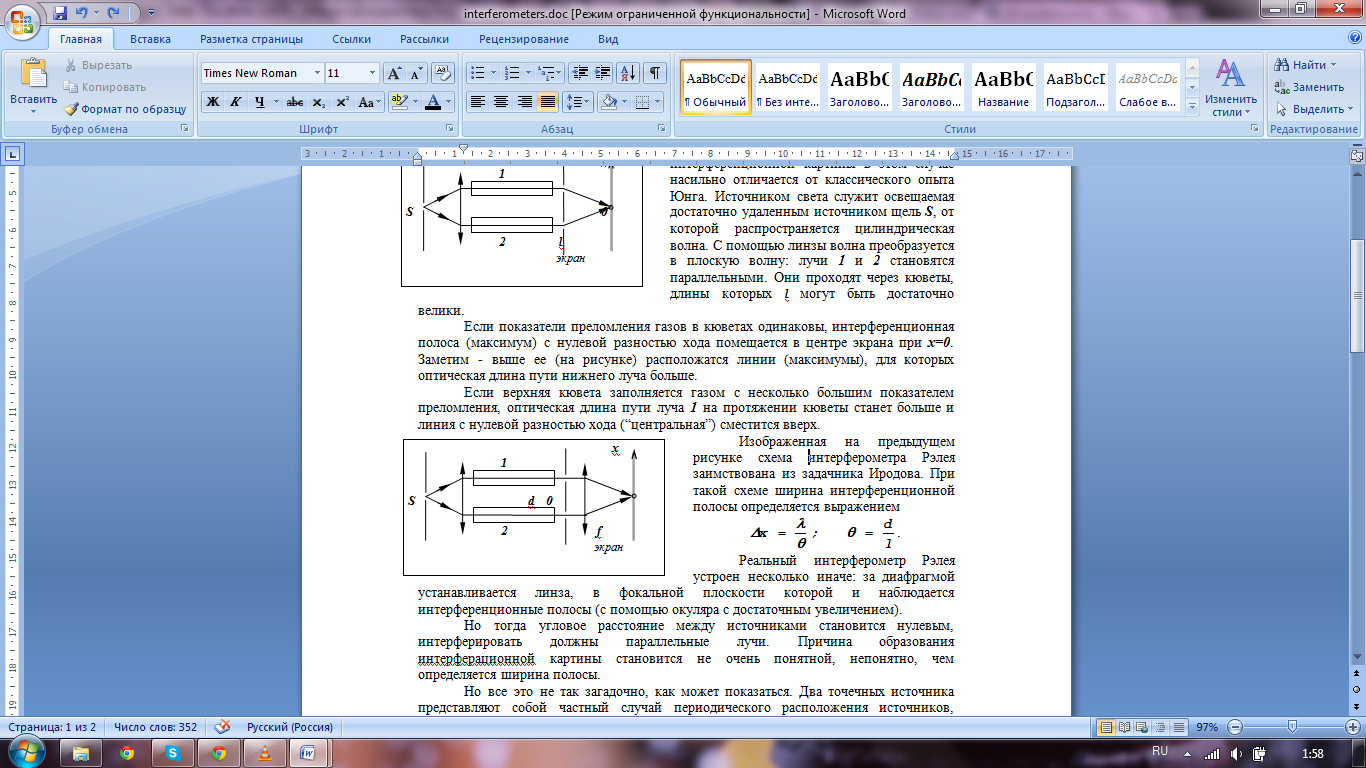Open VLC from the taskbar

point(264,751)
